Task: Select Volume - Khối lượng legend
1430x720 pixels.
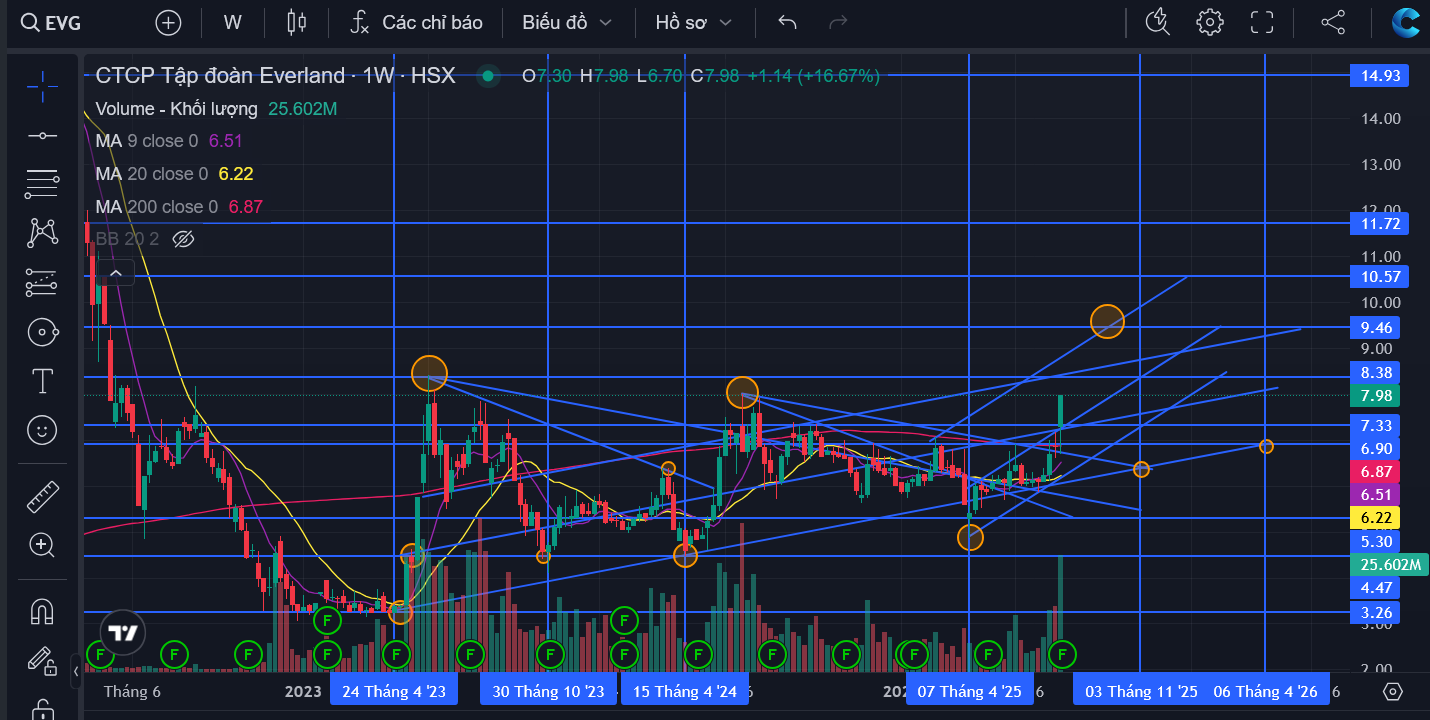Action: [176, 109]
